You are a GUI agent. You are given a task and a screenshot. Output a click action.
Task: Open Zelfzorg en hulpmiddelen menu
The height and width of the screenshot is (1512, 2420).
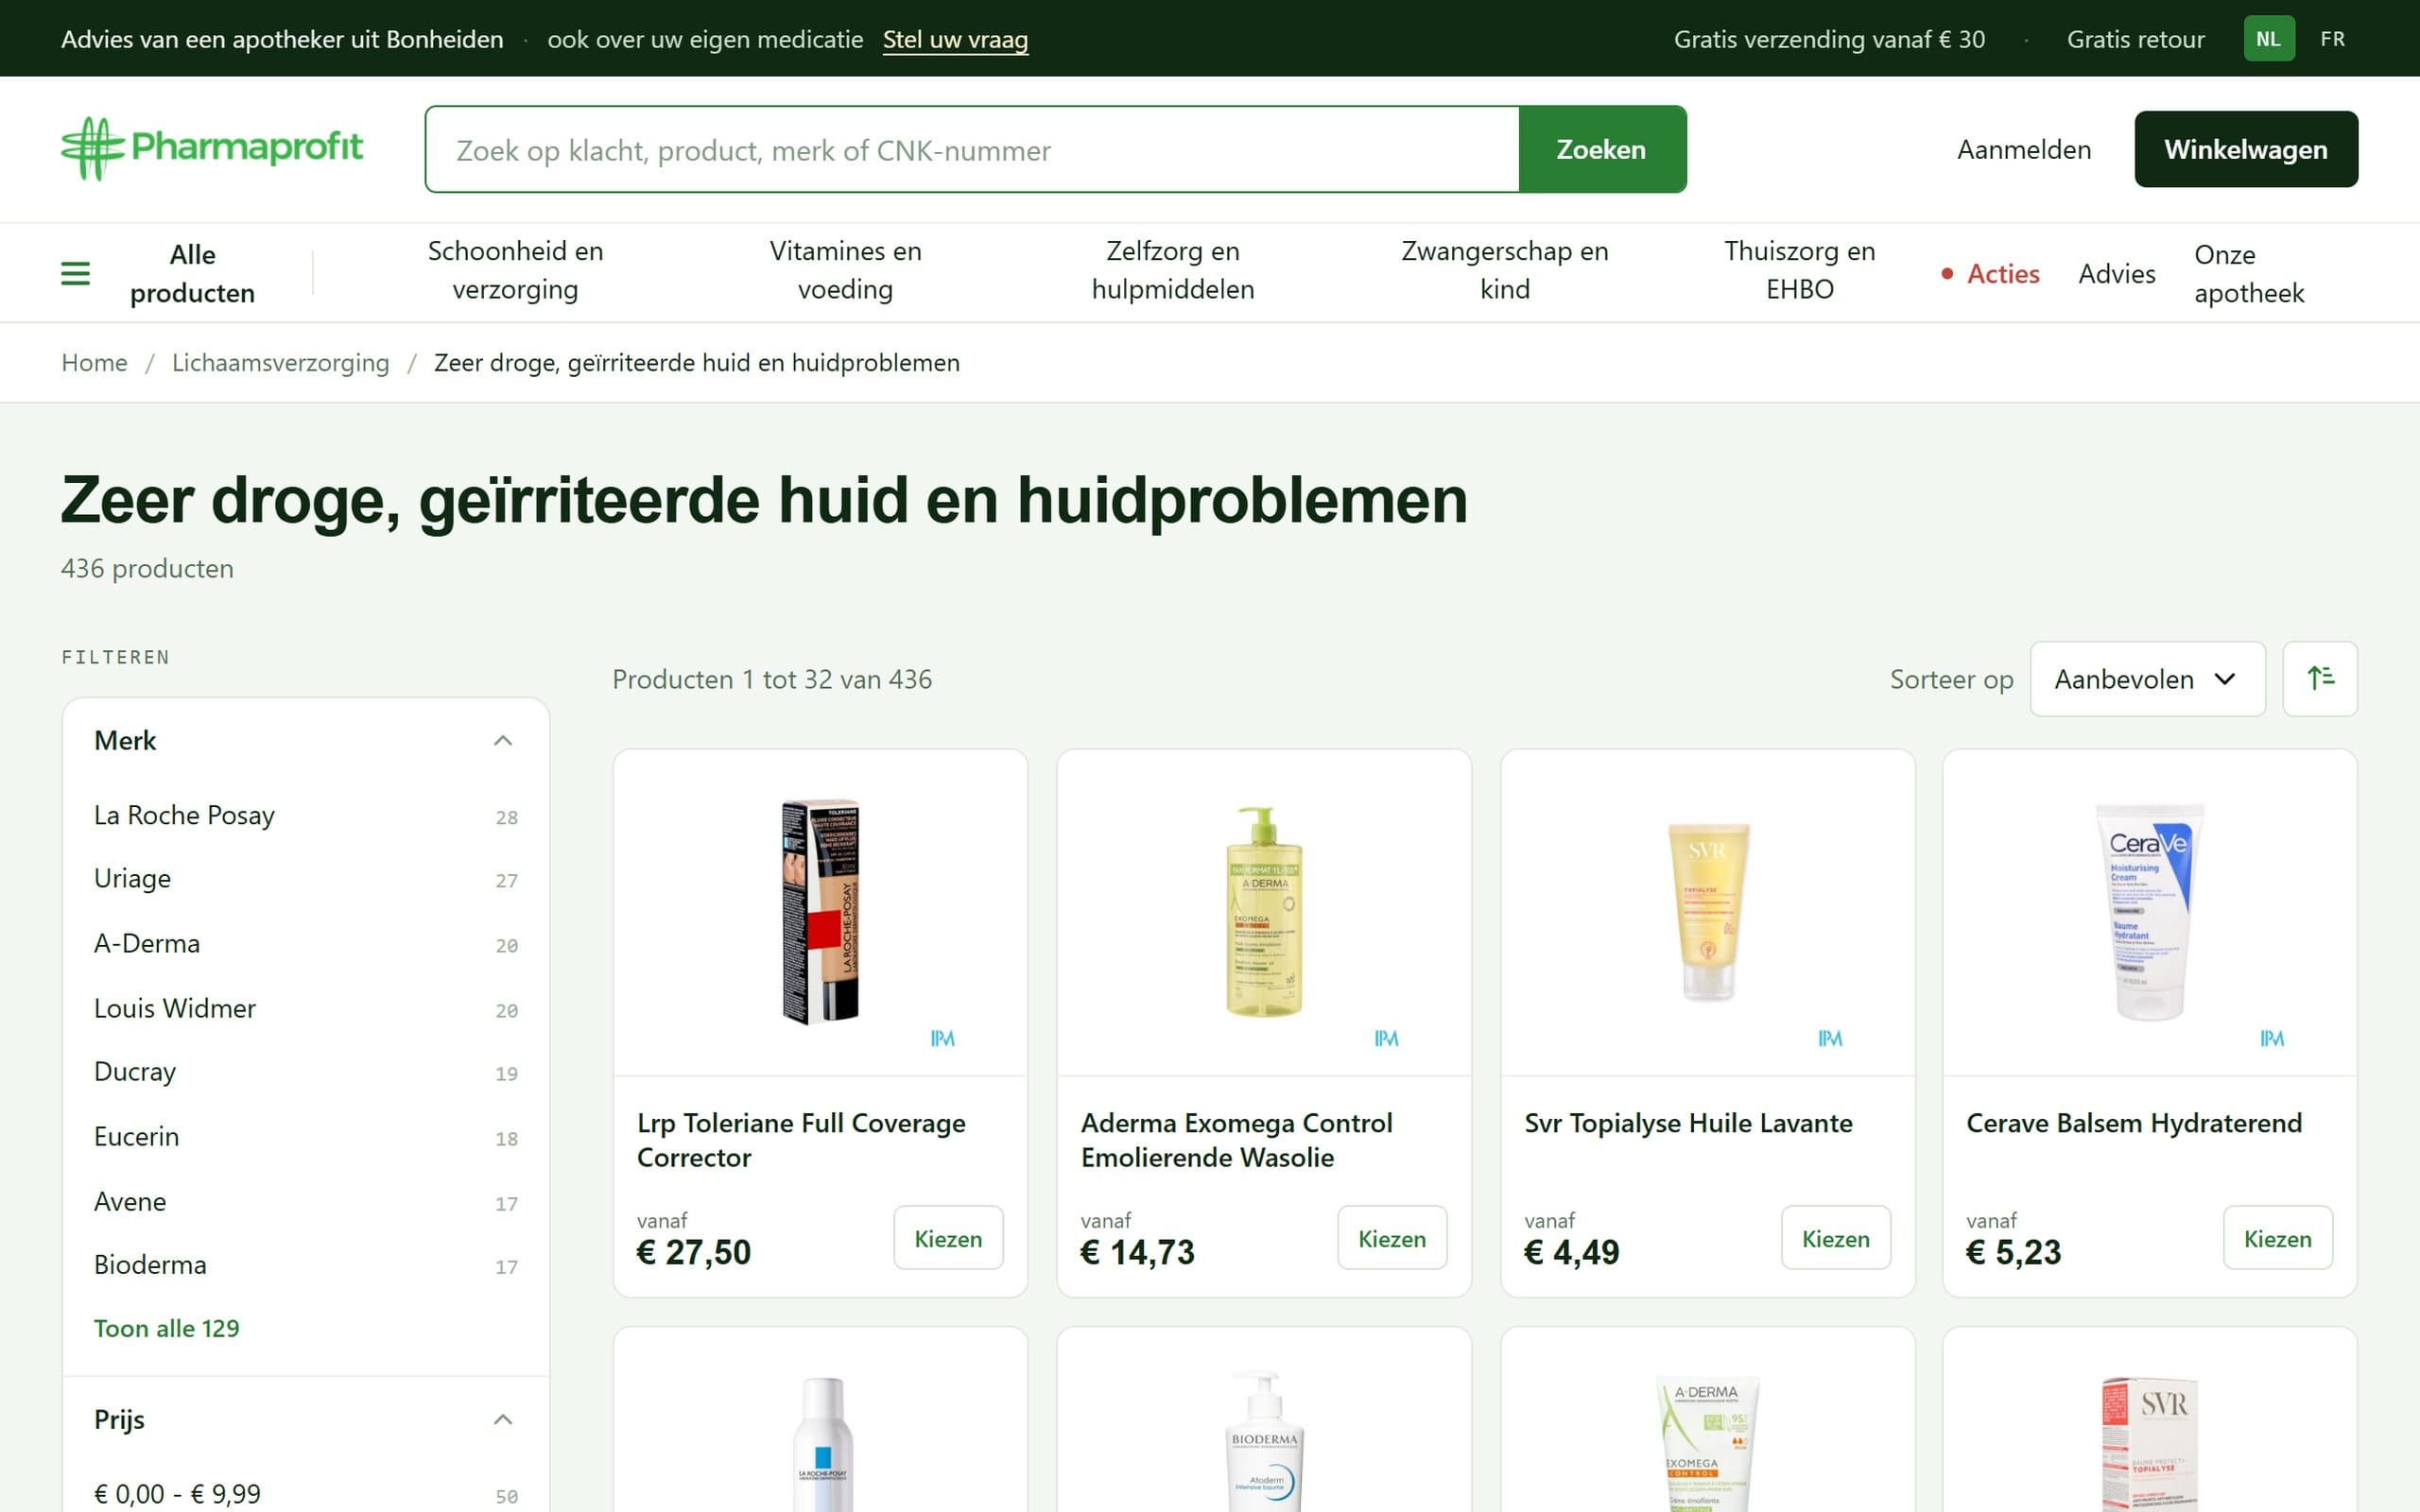coord(1172,270)
